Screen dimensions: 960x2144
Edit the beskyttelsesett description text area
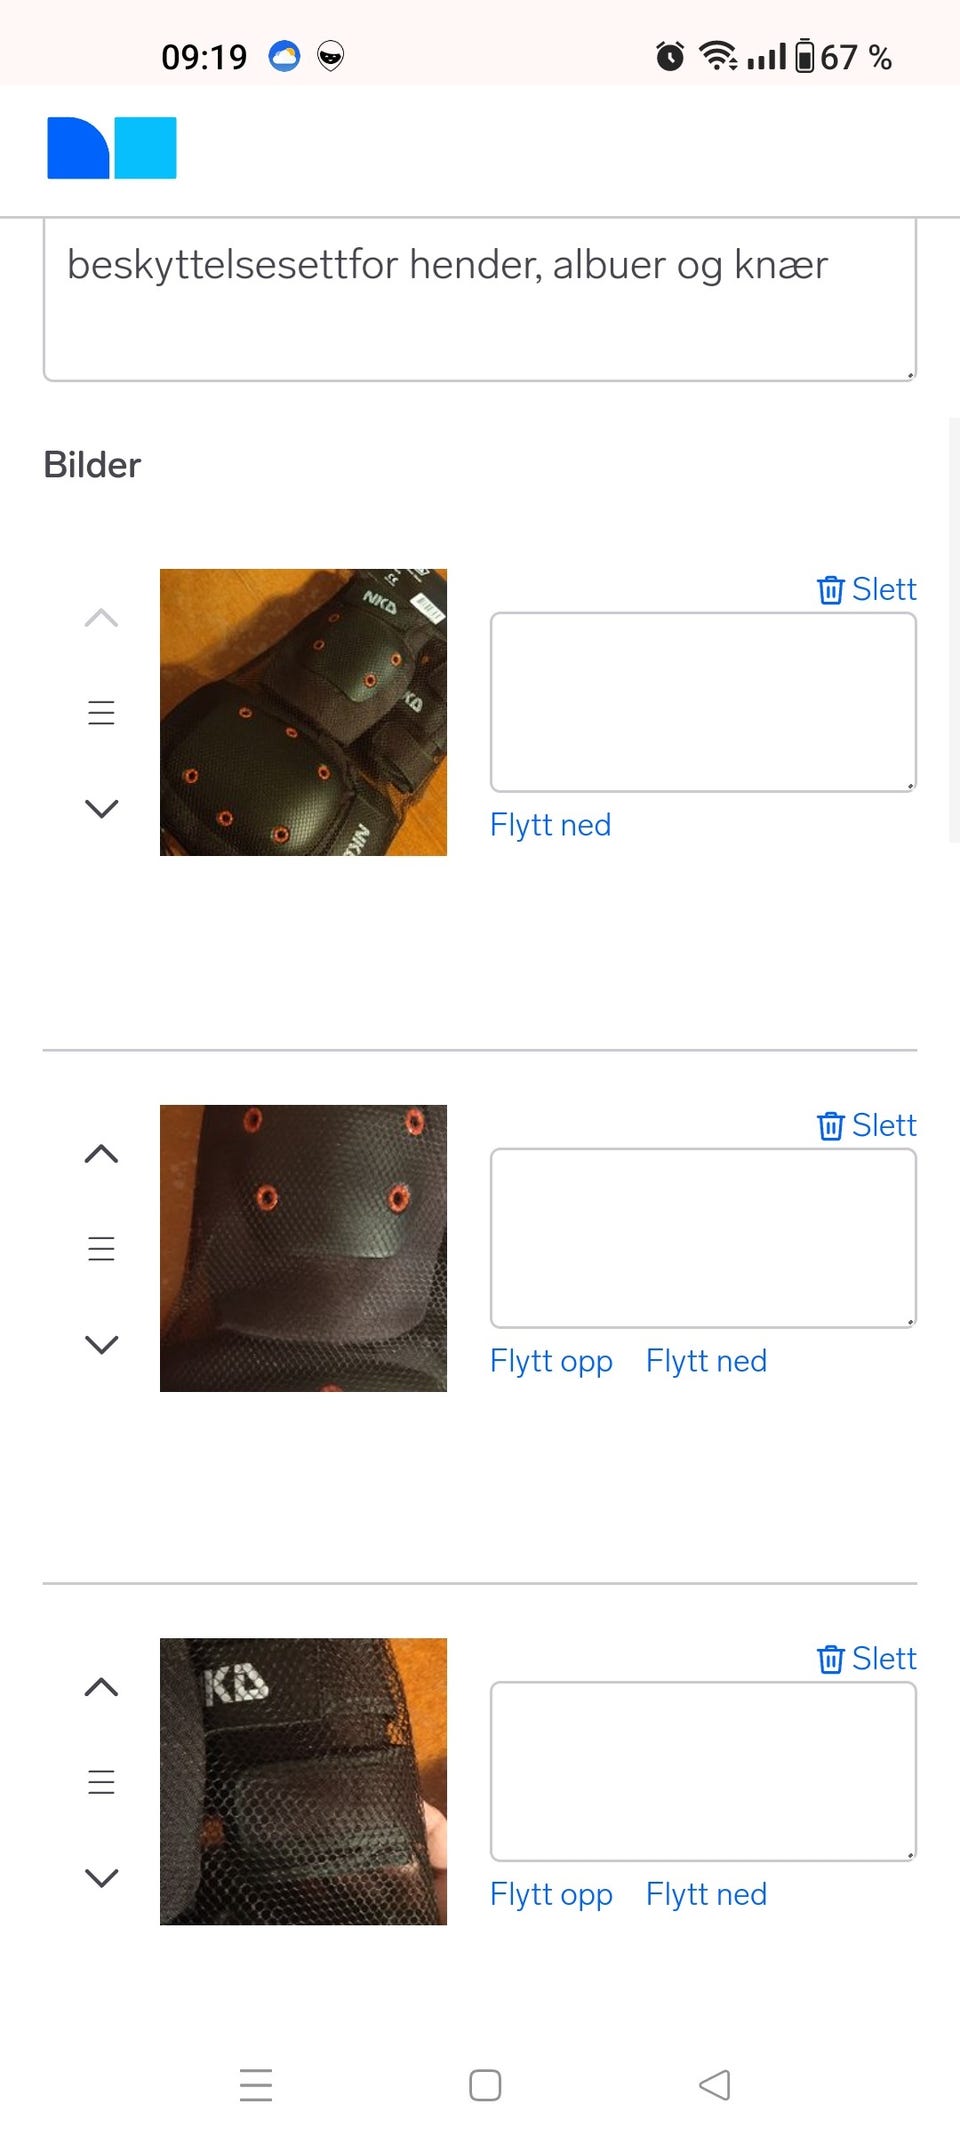480,300
